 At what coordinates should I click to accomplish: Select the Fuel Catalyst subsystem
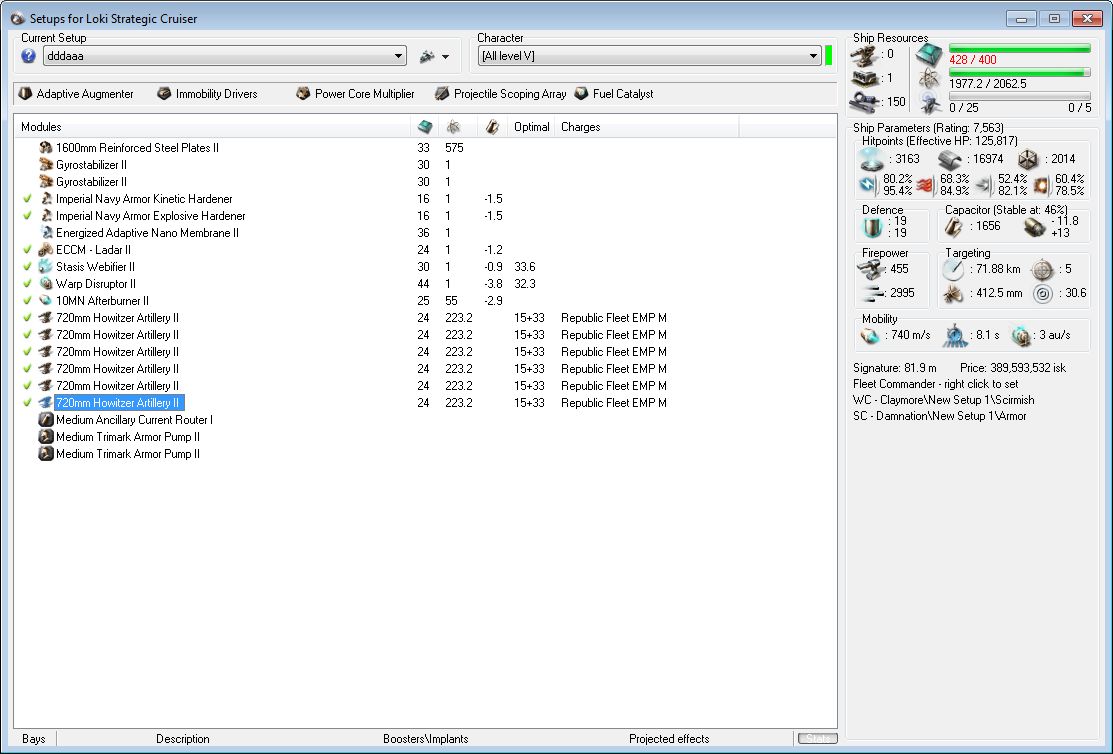point(614,94)
